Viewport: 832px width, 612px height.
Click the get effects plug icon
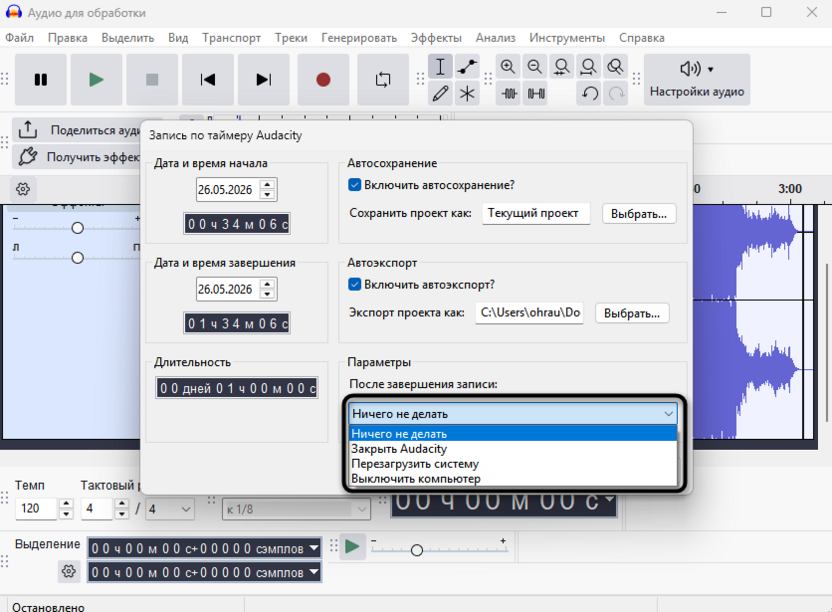(28, 157)
